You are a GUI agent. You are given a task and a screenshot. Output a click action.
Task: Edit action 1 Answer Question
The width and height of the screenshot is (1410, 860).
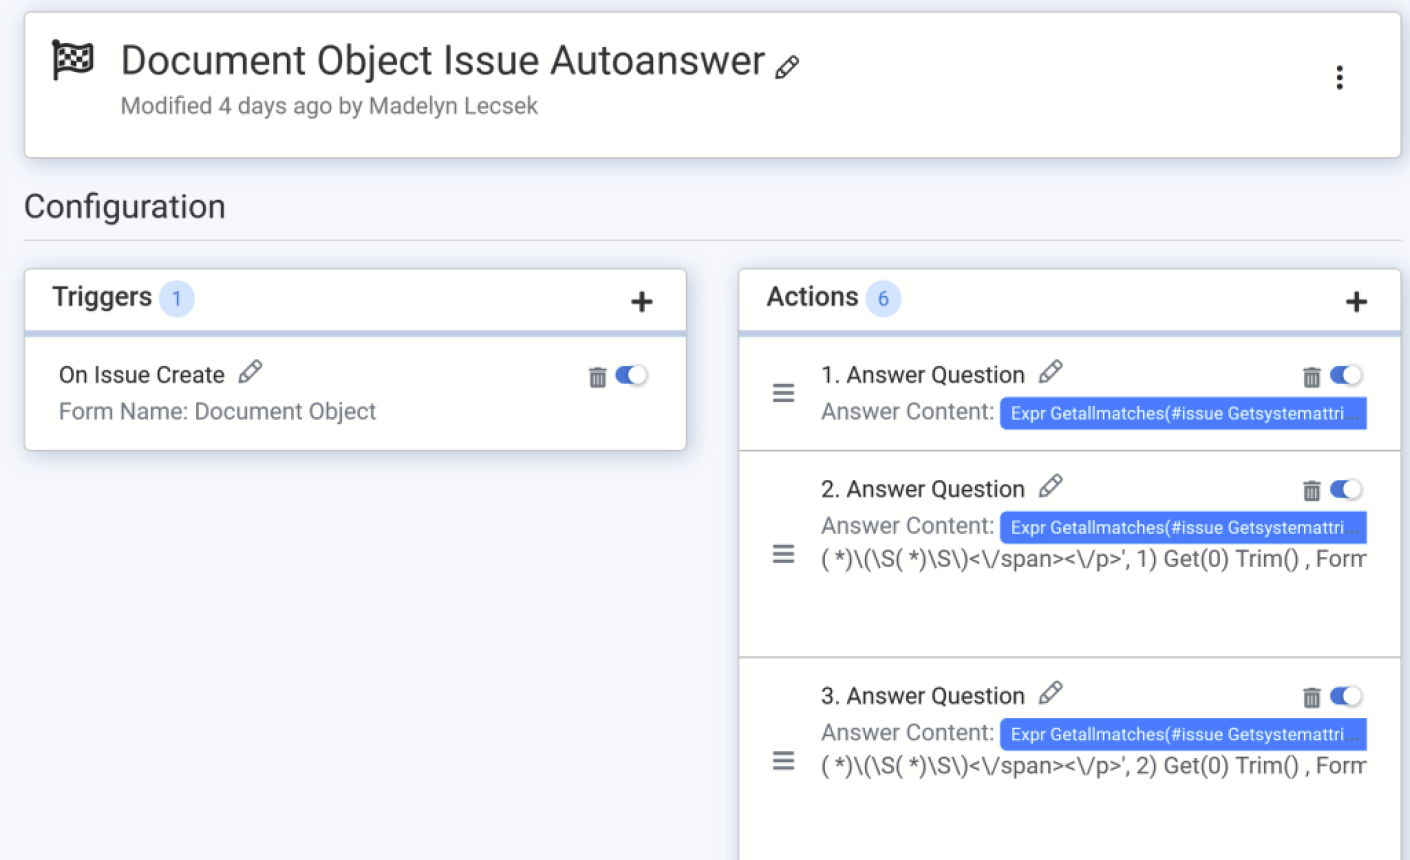point(1050,373)
